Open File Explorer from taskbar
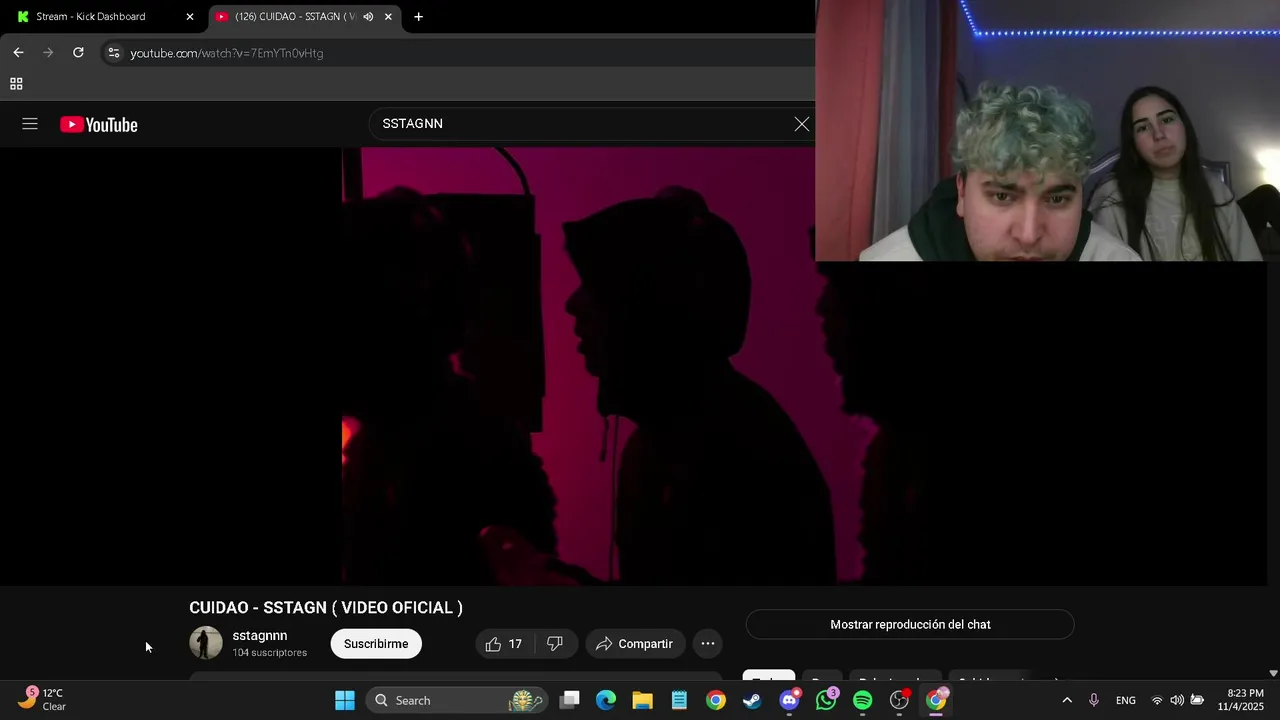This screenshot has height=720, width=1280. pyautogui.click(x=642, y=700)
